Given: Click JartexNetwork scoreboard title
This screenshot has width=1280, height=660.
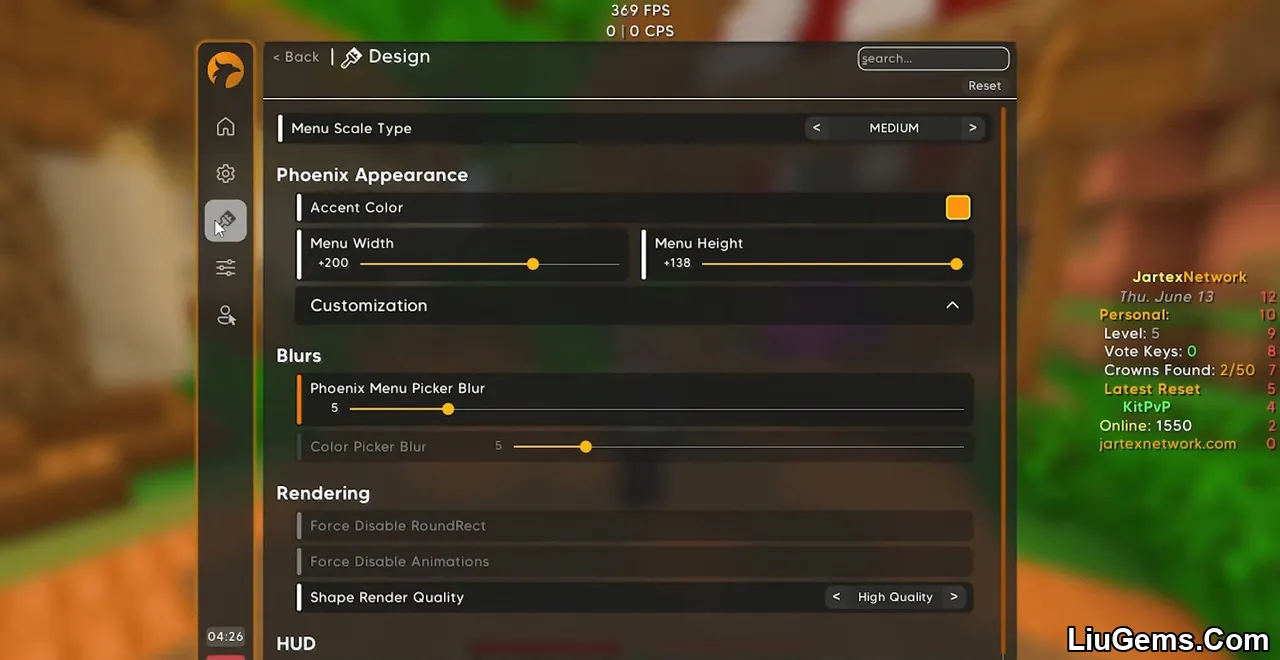Looking at the screenshot, I should point(1189,277).
